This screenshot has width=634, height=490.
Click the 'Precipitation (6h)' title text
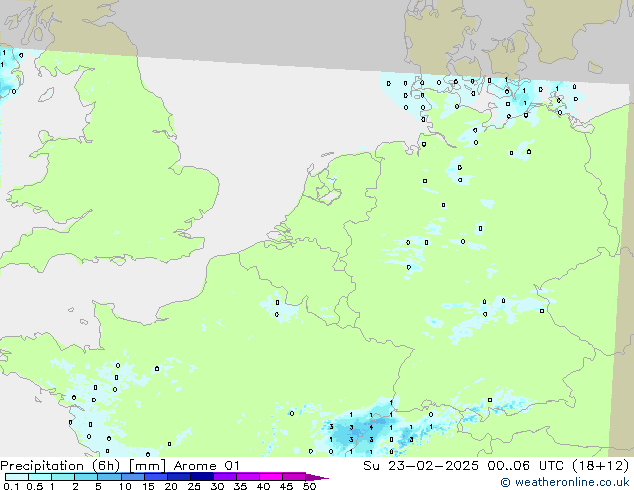tap(60, 466)
